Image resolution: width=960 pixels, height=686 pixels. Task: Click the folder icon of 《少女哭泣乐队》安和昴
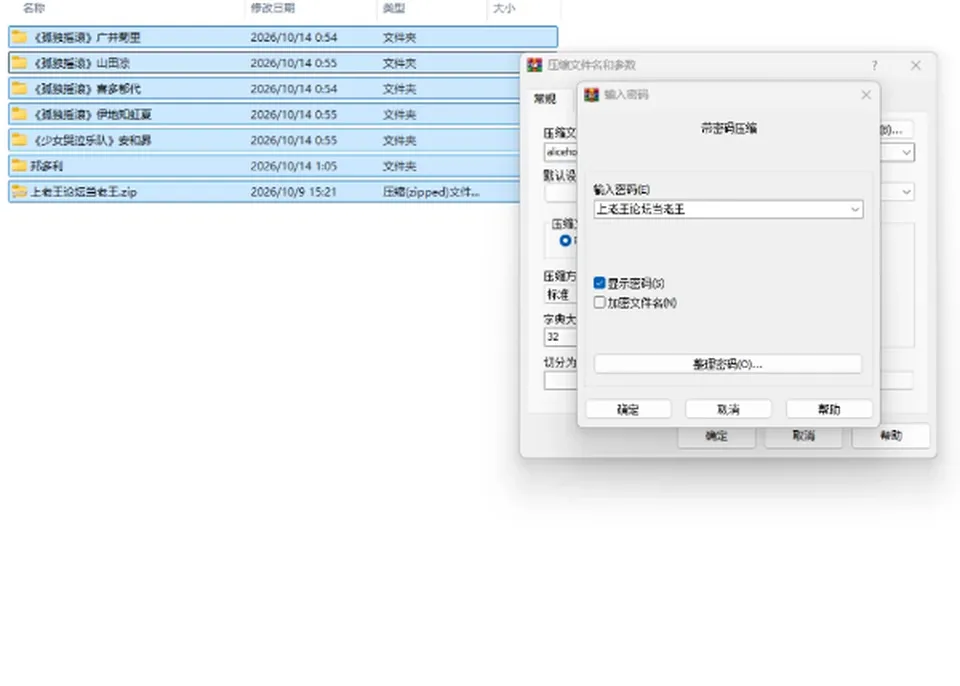(x=20, y=140)
